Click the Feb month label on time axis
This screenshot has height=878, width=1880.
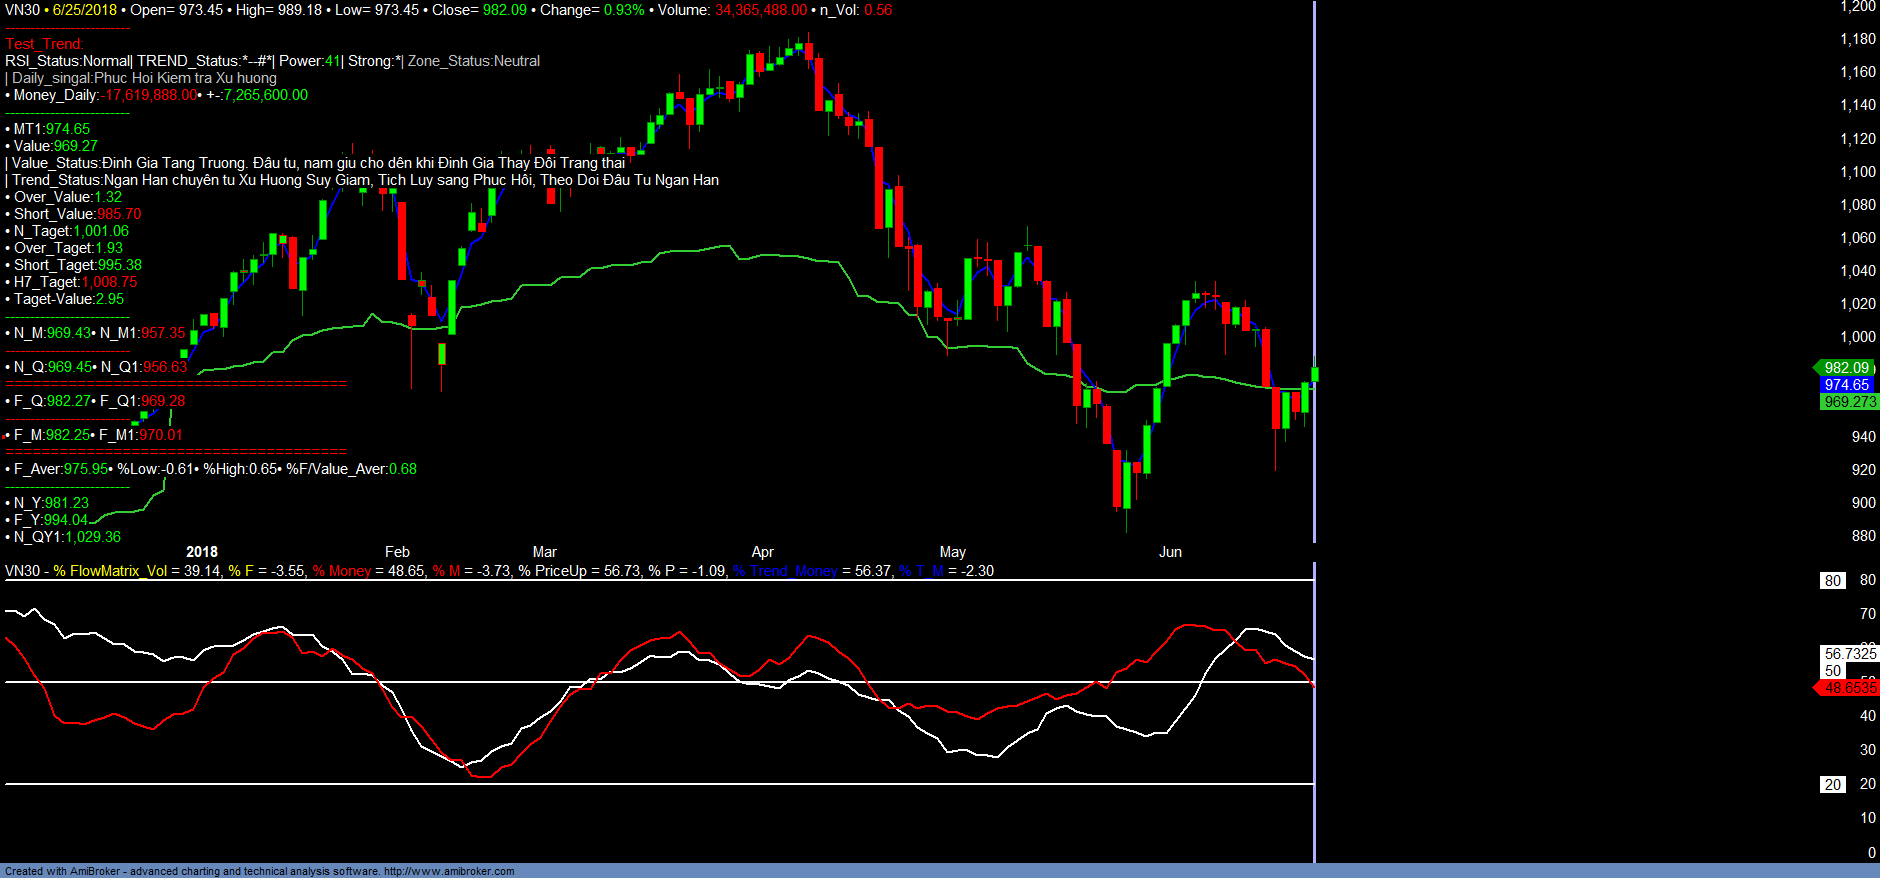(x=397, y=552)
